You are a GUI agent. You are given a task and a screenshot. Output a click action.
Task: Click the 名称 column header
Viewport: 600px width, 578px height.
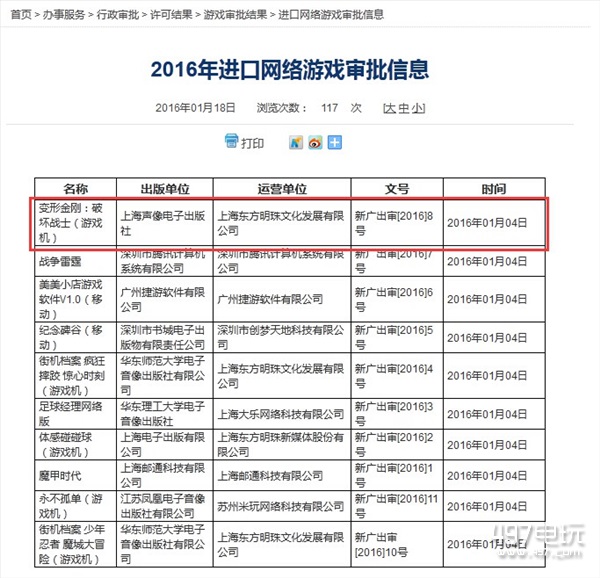pos(75,189)
